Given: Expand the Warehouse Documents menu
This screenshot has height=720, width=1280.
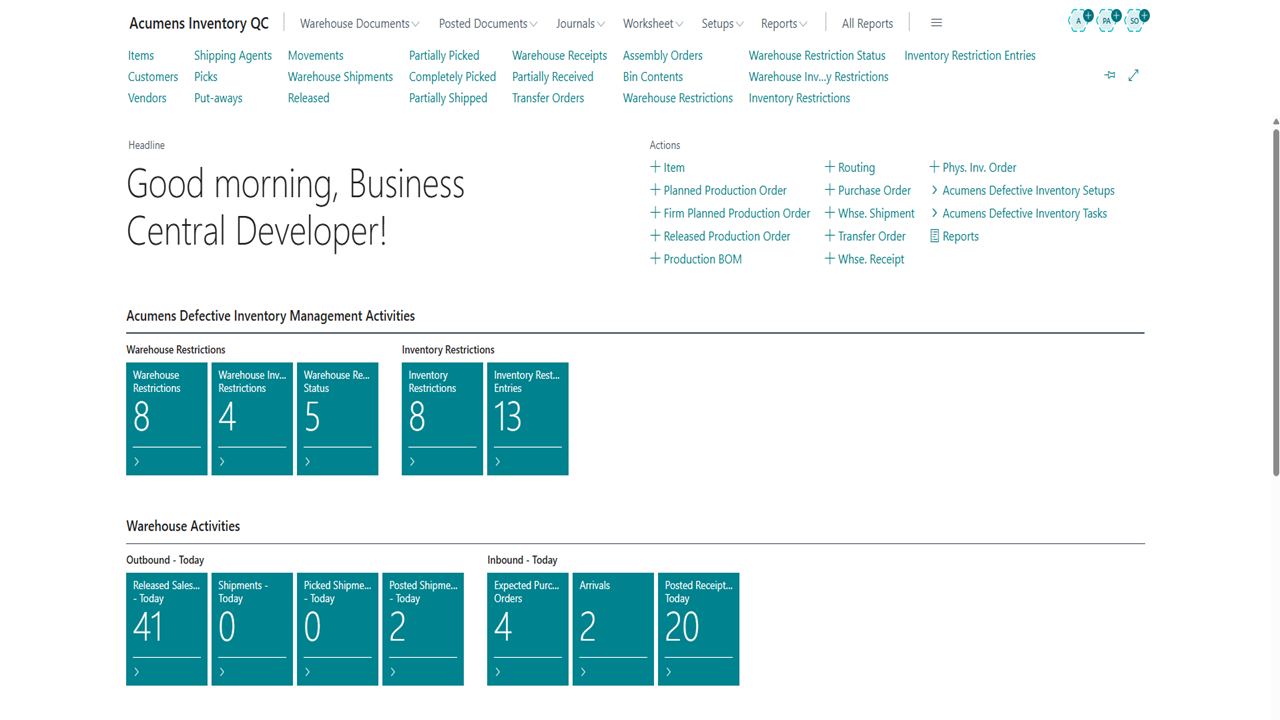Looking at the screenshot, I should (x=359, y=24).
